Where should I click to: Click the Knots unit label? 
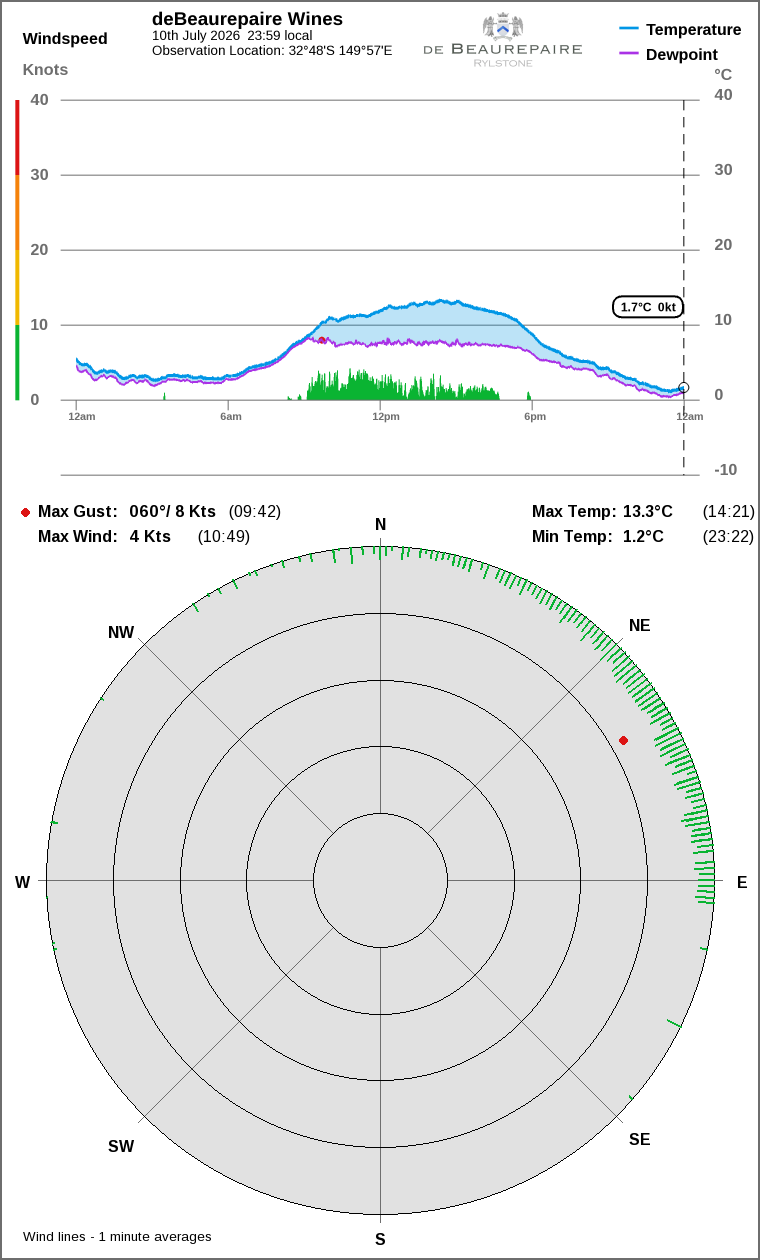pyautogui.click(x=46, y=70)
